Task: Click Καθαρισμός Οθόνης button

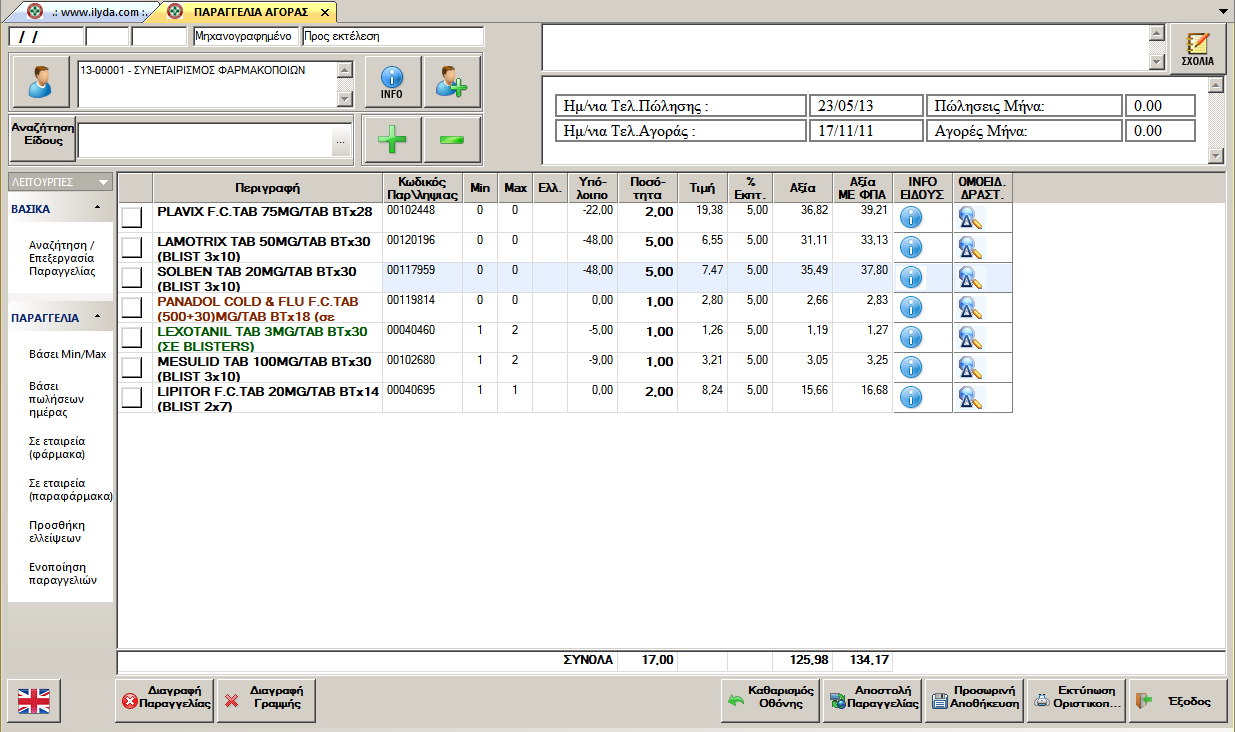Action: click(771, 701)
